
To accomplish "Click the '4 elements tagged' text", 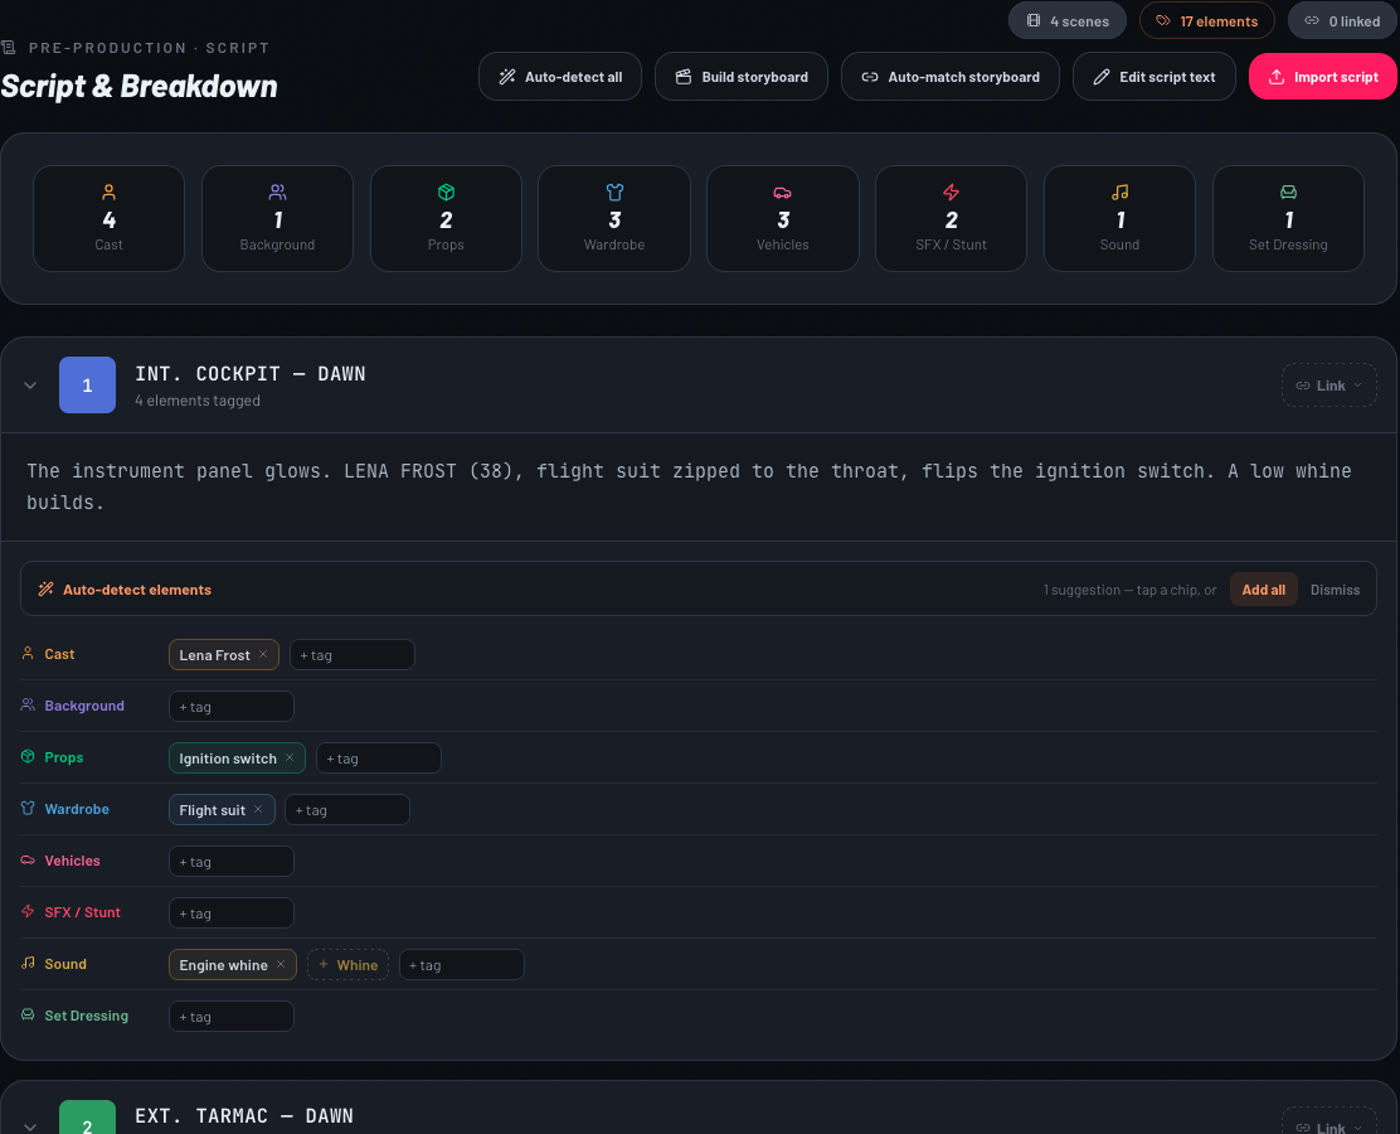I will click(x=198, y=400).
